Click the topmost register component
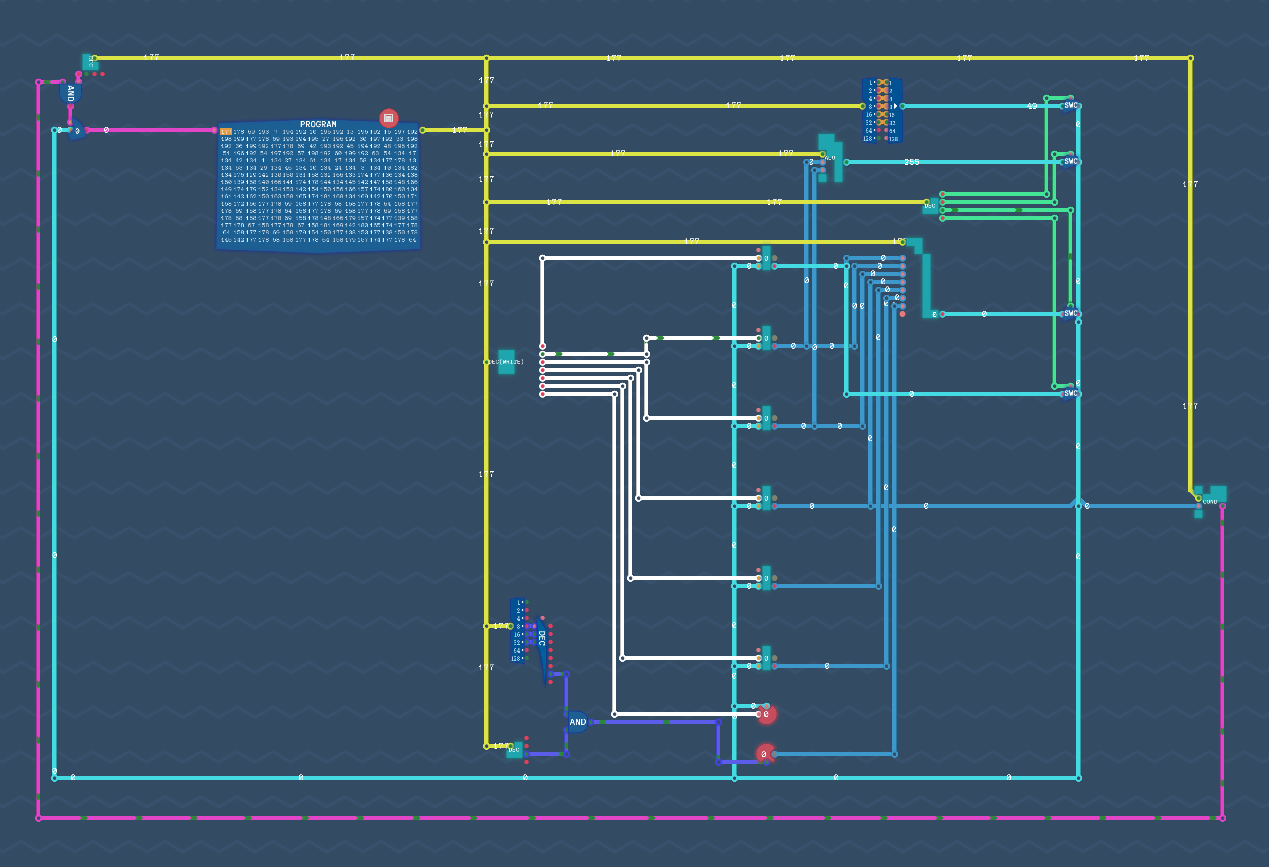 coord(766,258)
